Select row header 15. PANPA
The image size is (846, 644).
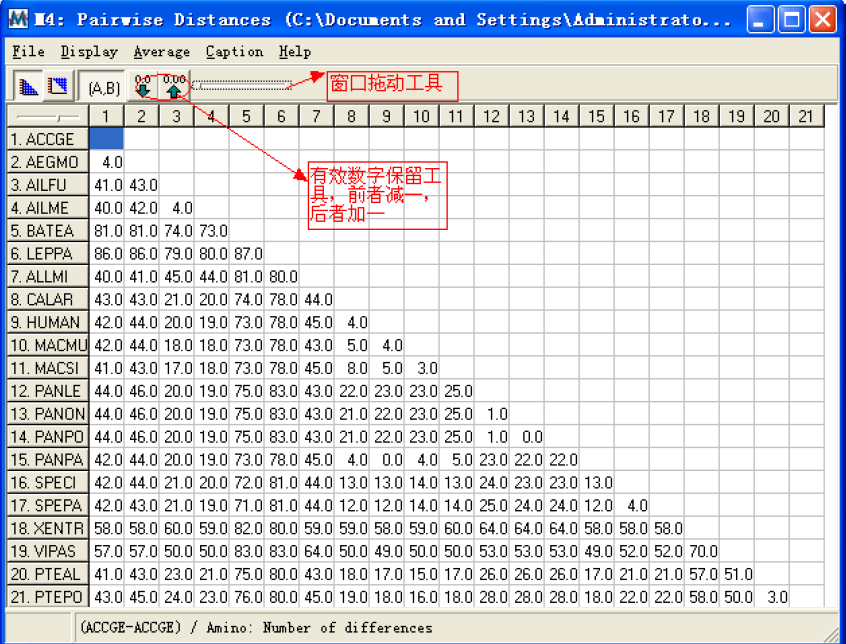click(47, 460)
